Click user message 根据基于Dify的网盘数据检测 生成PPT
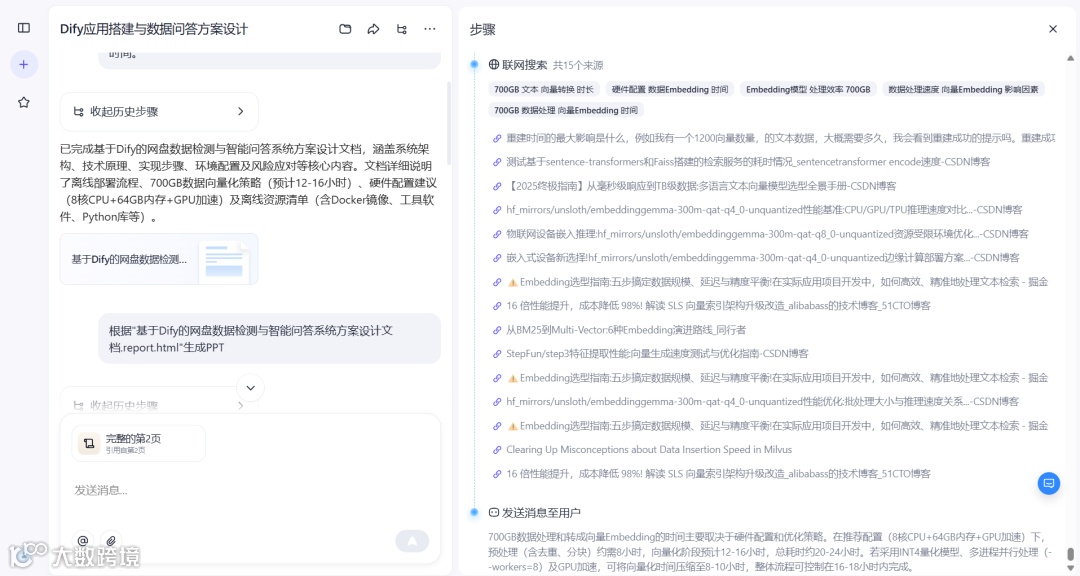Screen dimensions: 1080x576 point(269,339)
